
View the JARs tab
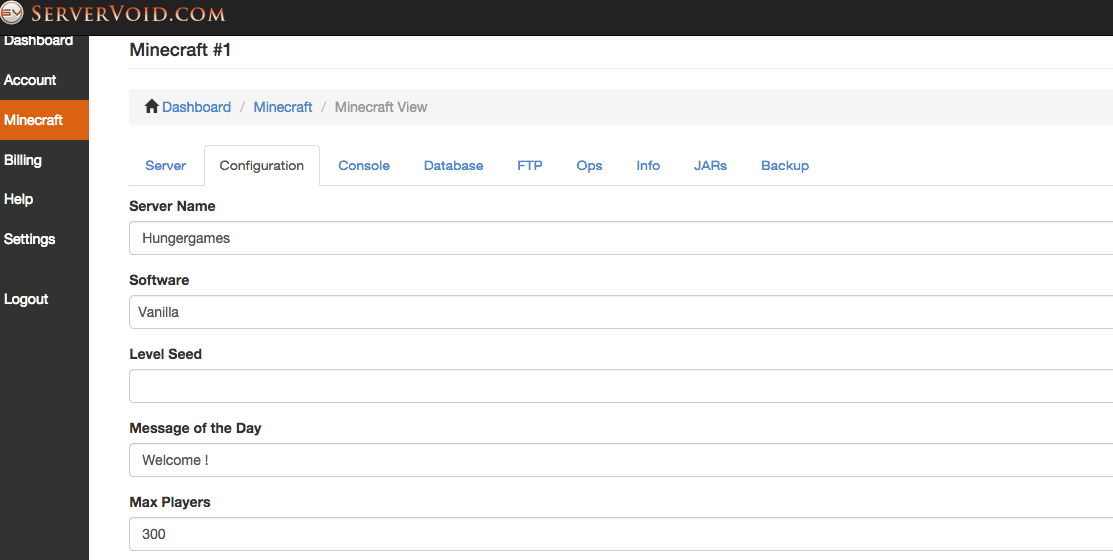[x=710, y=166]
